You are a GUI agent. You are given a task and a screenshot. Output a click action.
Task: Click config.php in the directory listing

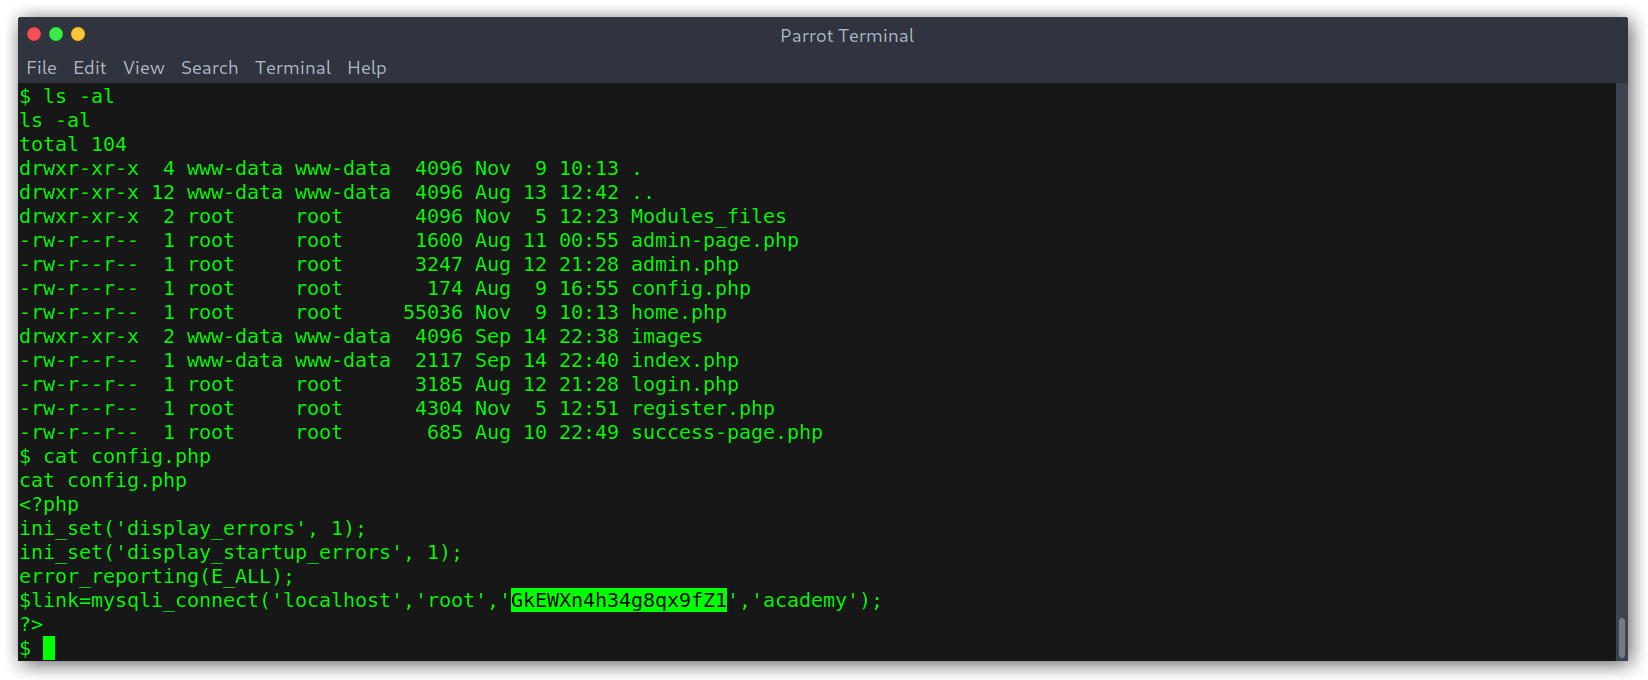point(691,289)
